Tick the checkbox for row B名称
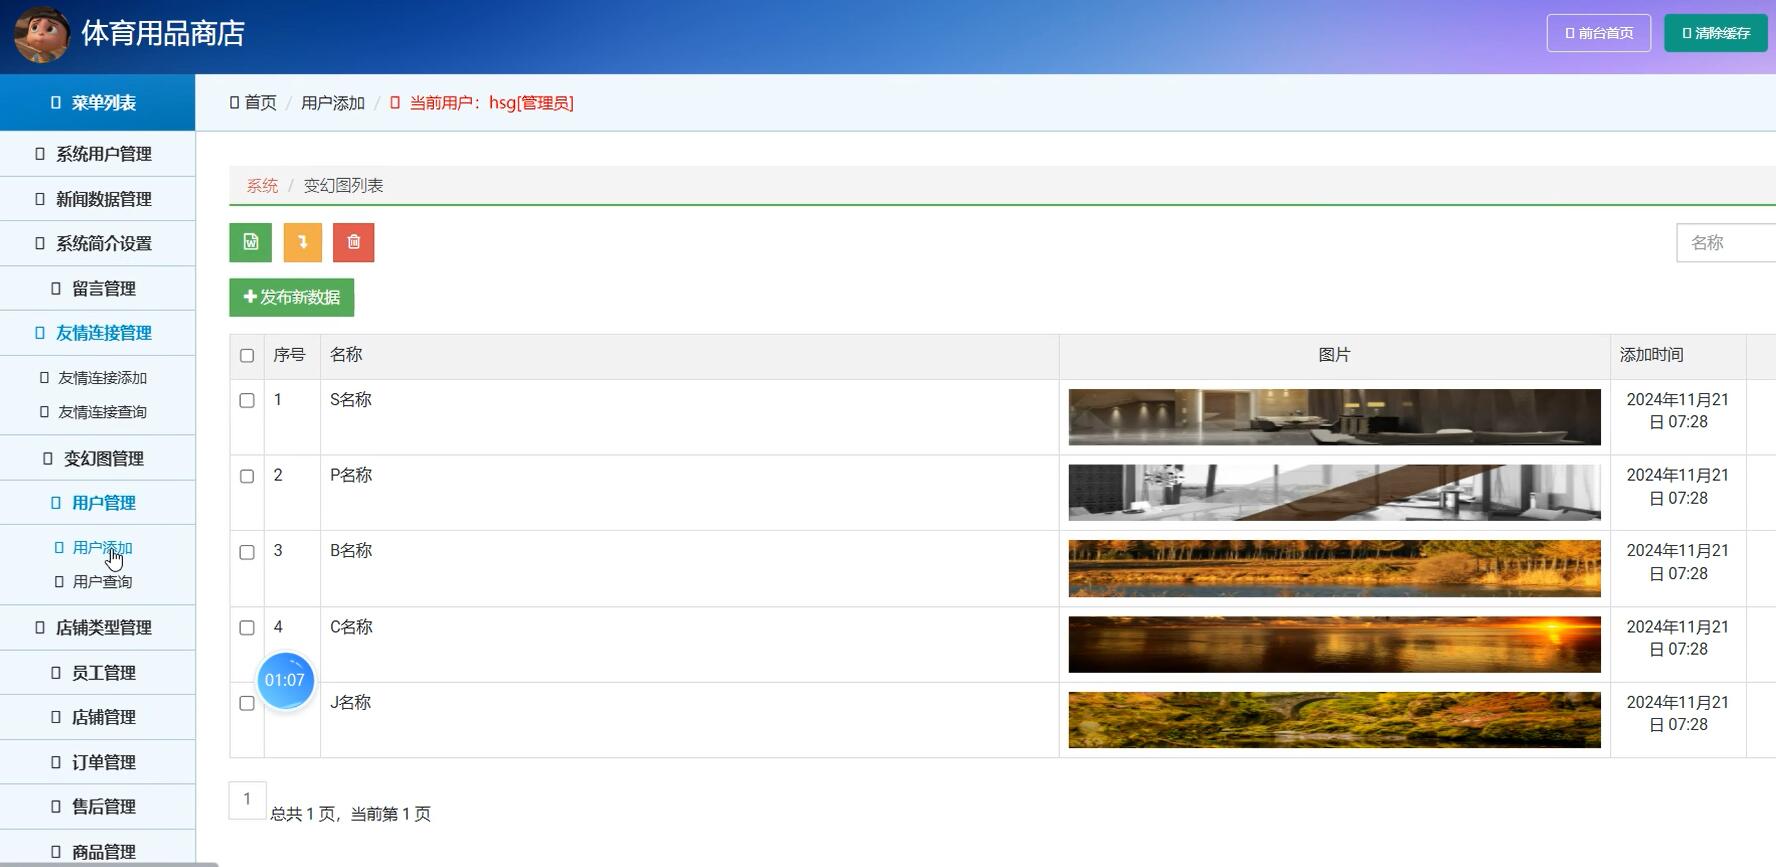1776x867 pixels. pyautogui.click(x=247, y=552)
